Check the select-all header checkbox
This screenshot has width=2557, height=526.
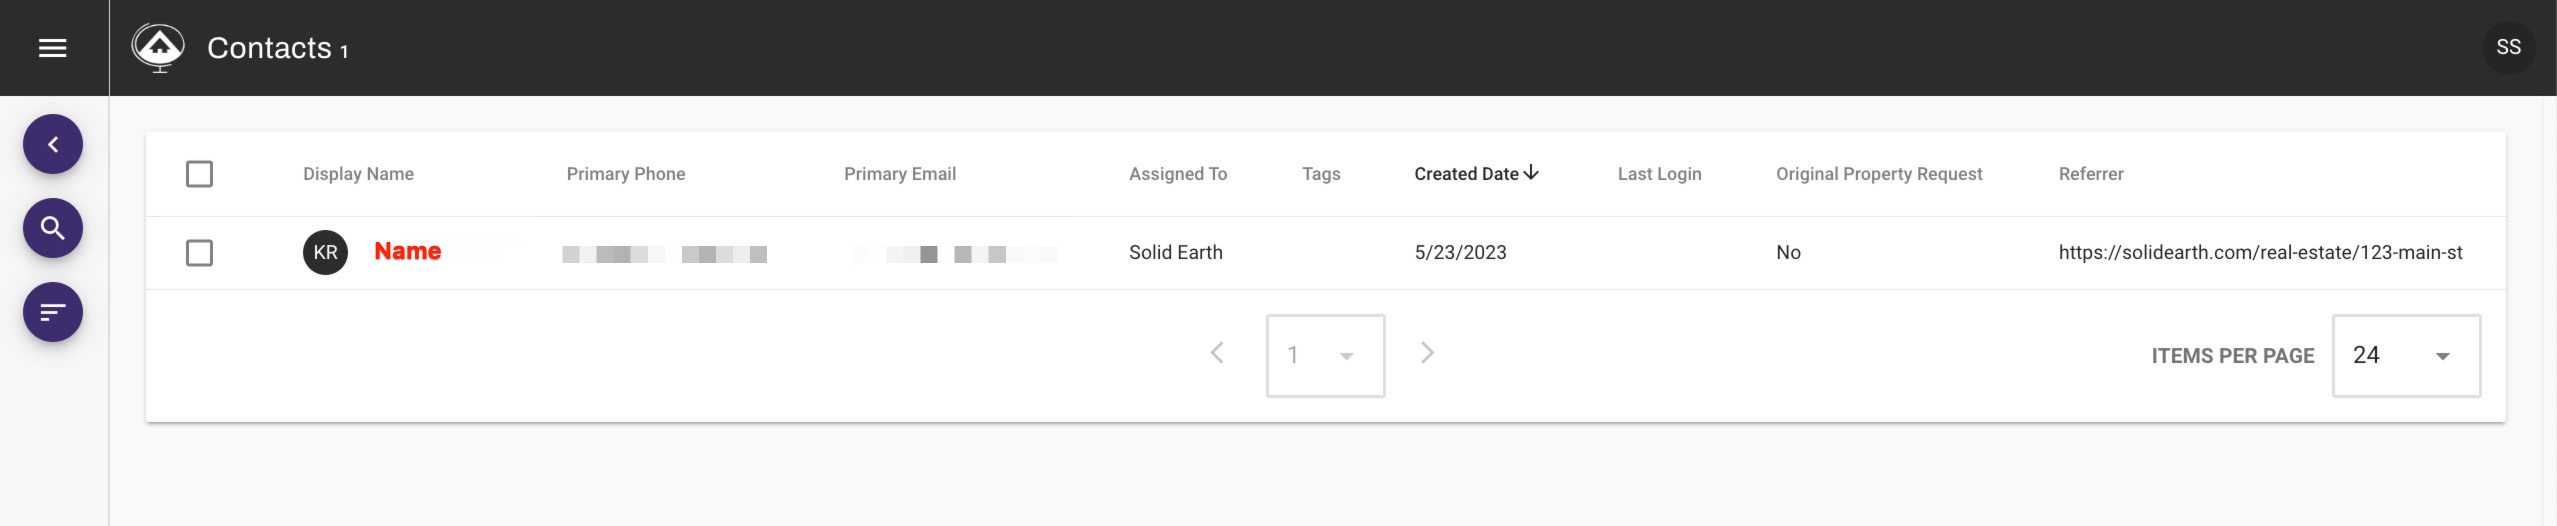click(199, 174)
